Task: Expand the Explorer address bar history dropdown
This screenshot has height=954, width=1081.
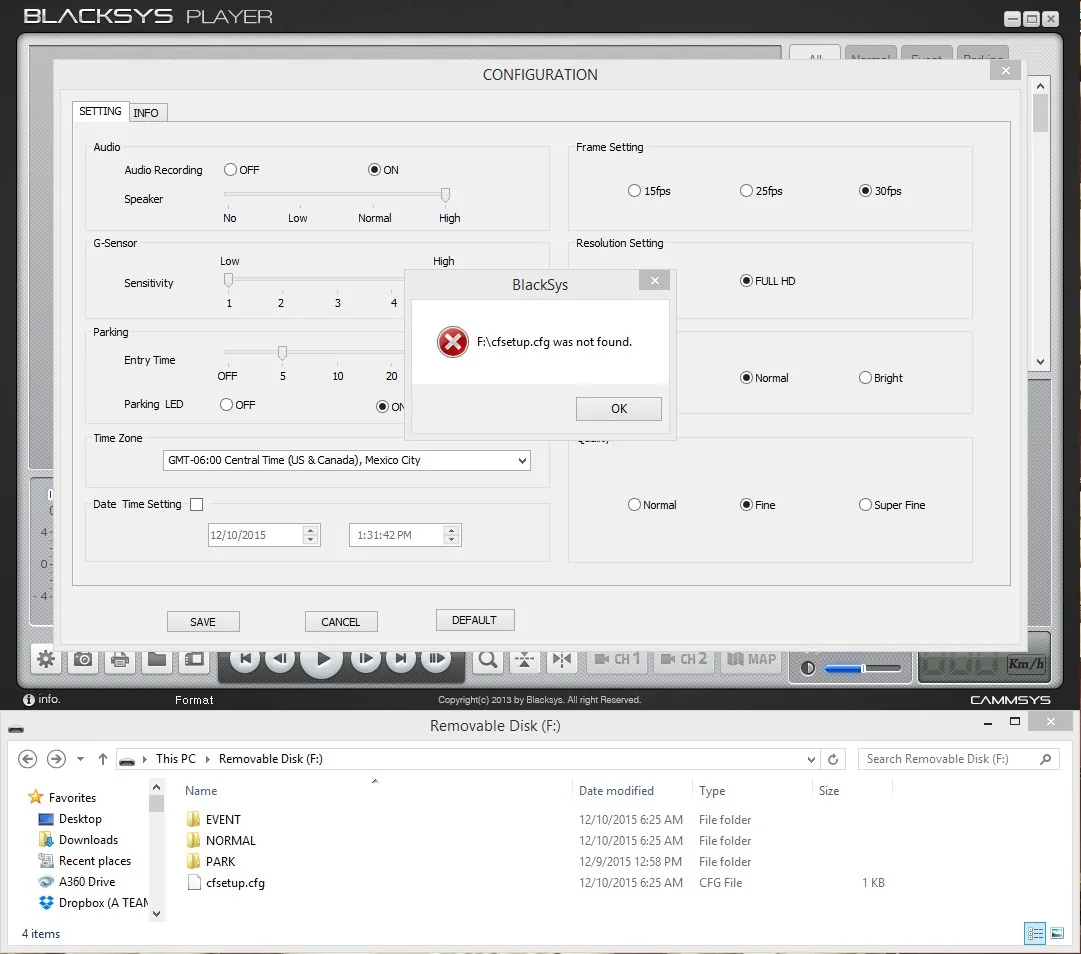Action: click(811, 759)
